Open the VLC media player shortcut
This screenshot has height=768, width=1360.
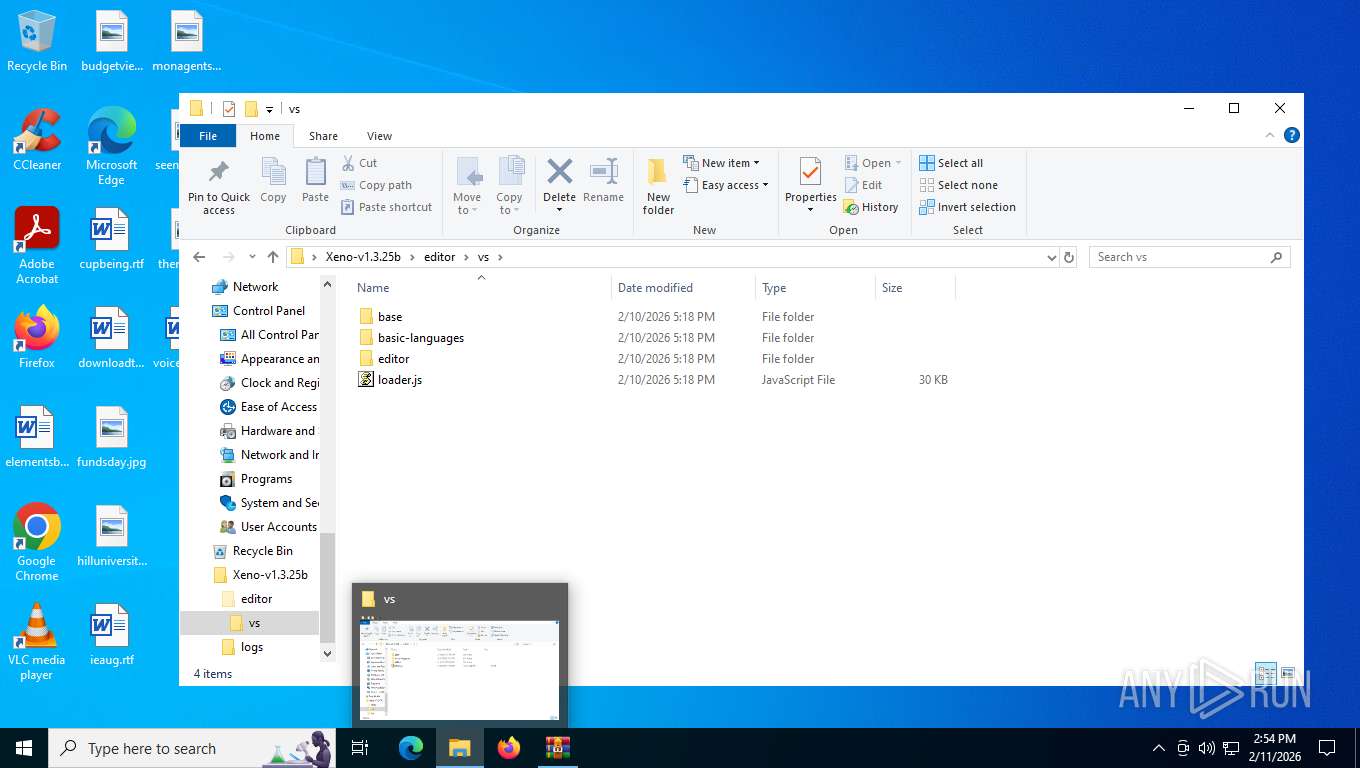[37, 641]
